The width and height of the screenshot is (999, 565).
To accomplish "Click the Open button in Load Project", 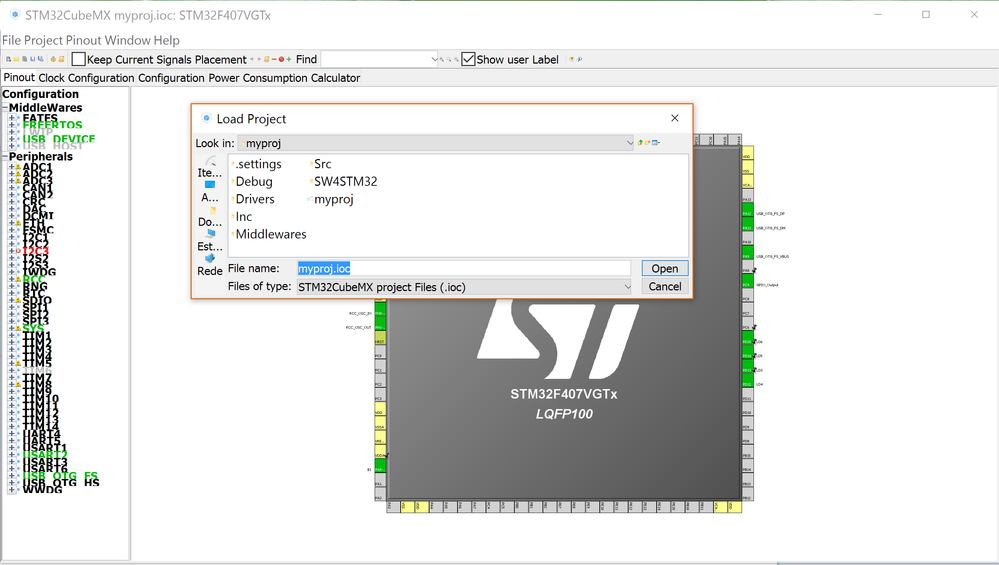I will [665, 268].
